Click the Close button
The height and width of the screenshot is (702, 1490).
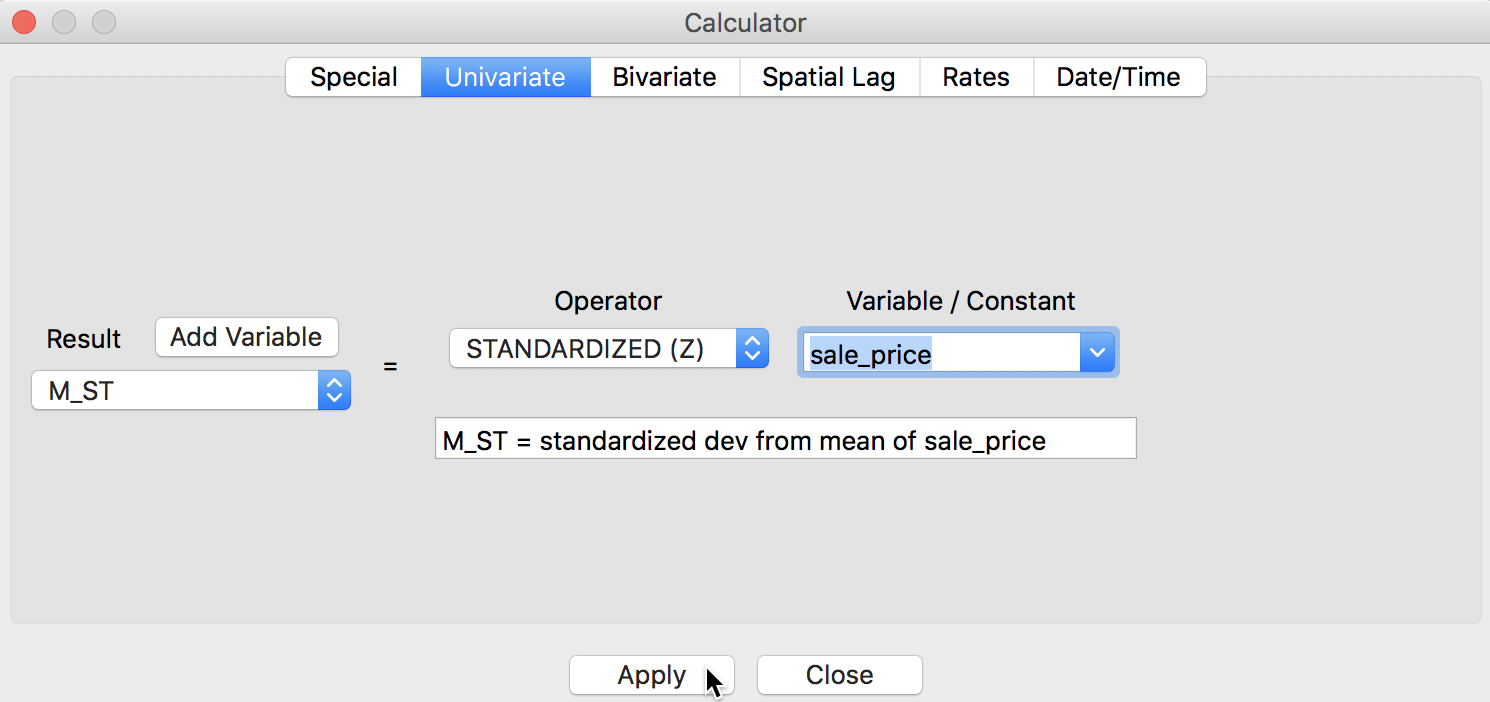tap(839, 675)
